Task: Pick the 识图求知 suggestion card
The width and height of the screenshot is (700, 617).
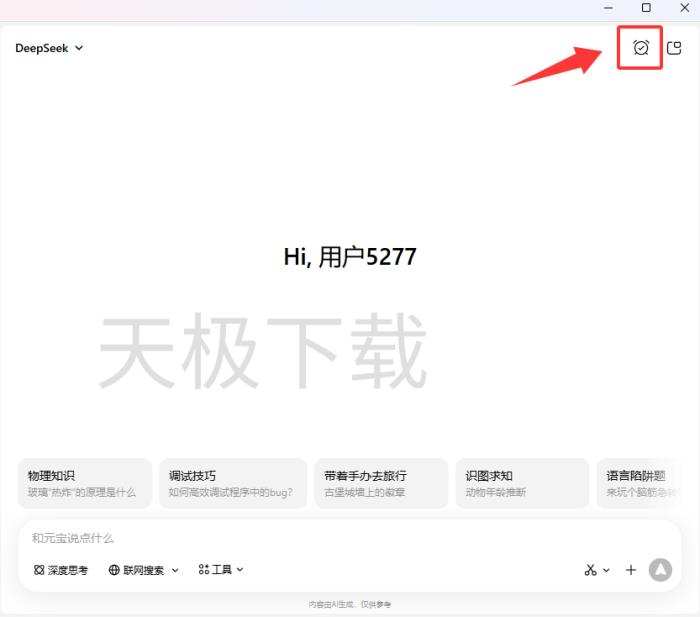Action: 522,483
